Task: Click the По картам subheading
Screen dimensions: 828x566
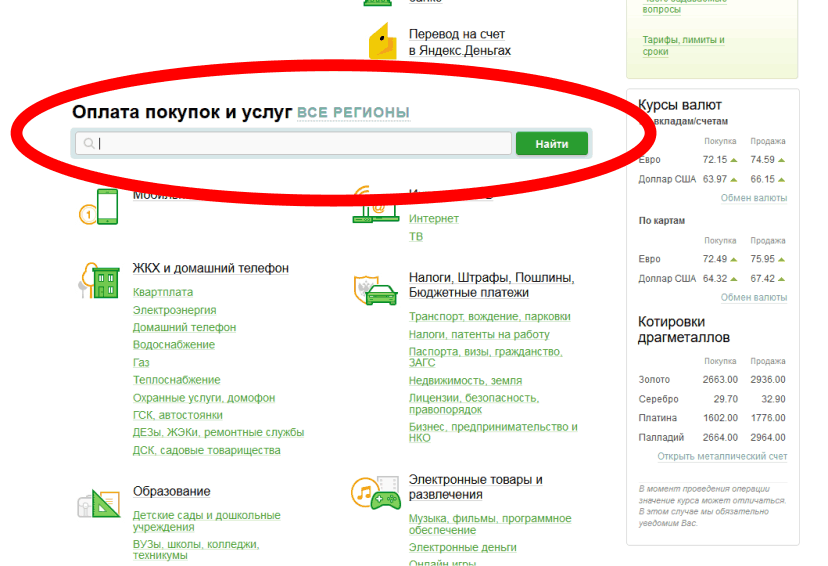Action: point(662,221)
